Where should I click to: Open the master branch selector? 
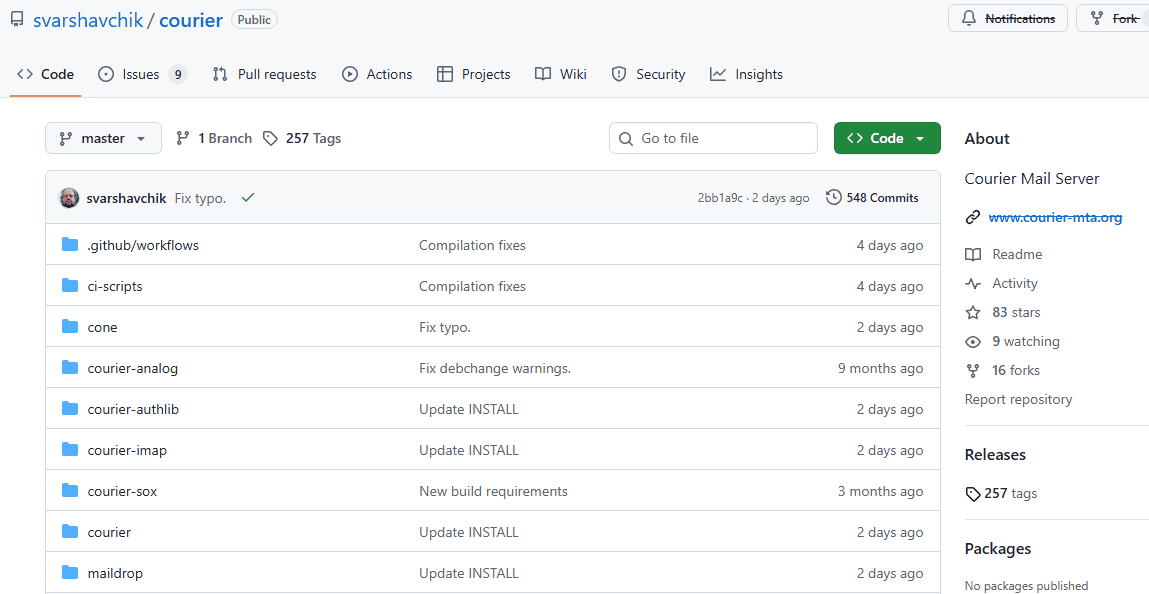click(103, 138)
